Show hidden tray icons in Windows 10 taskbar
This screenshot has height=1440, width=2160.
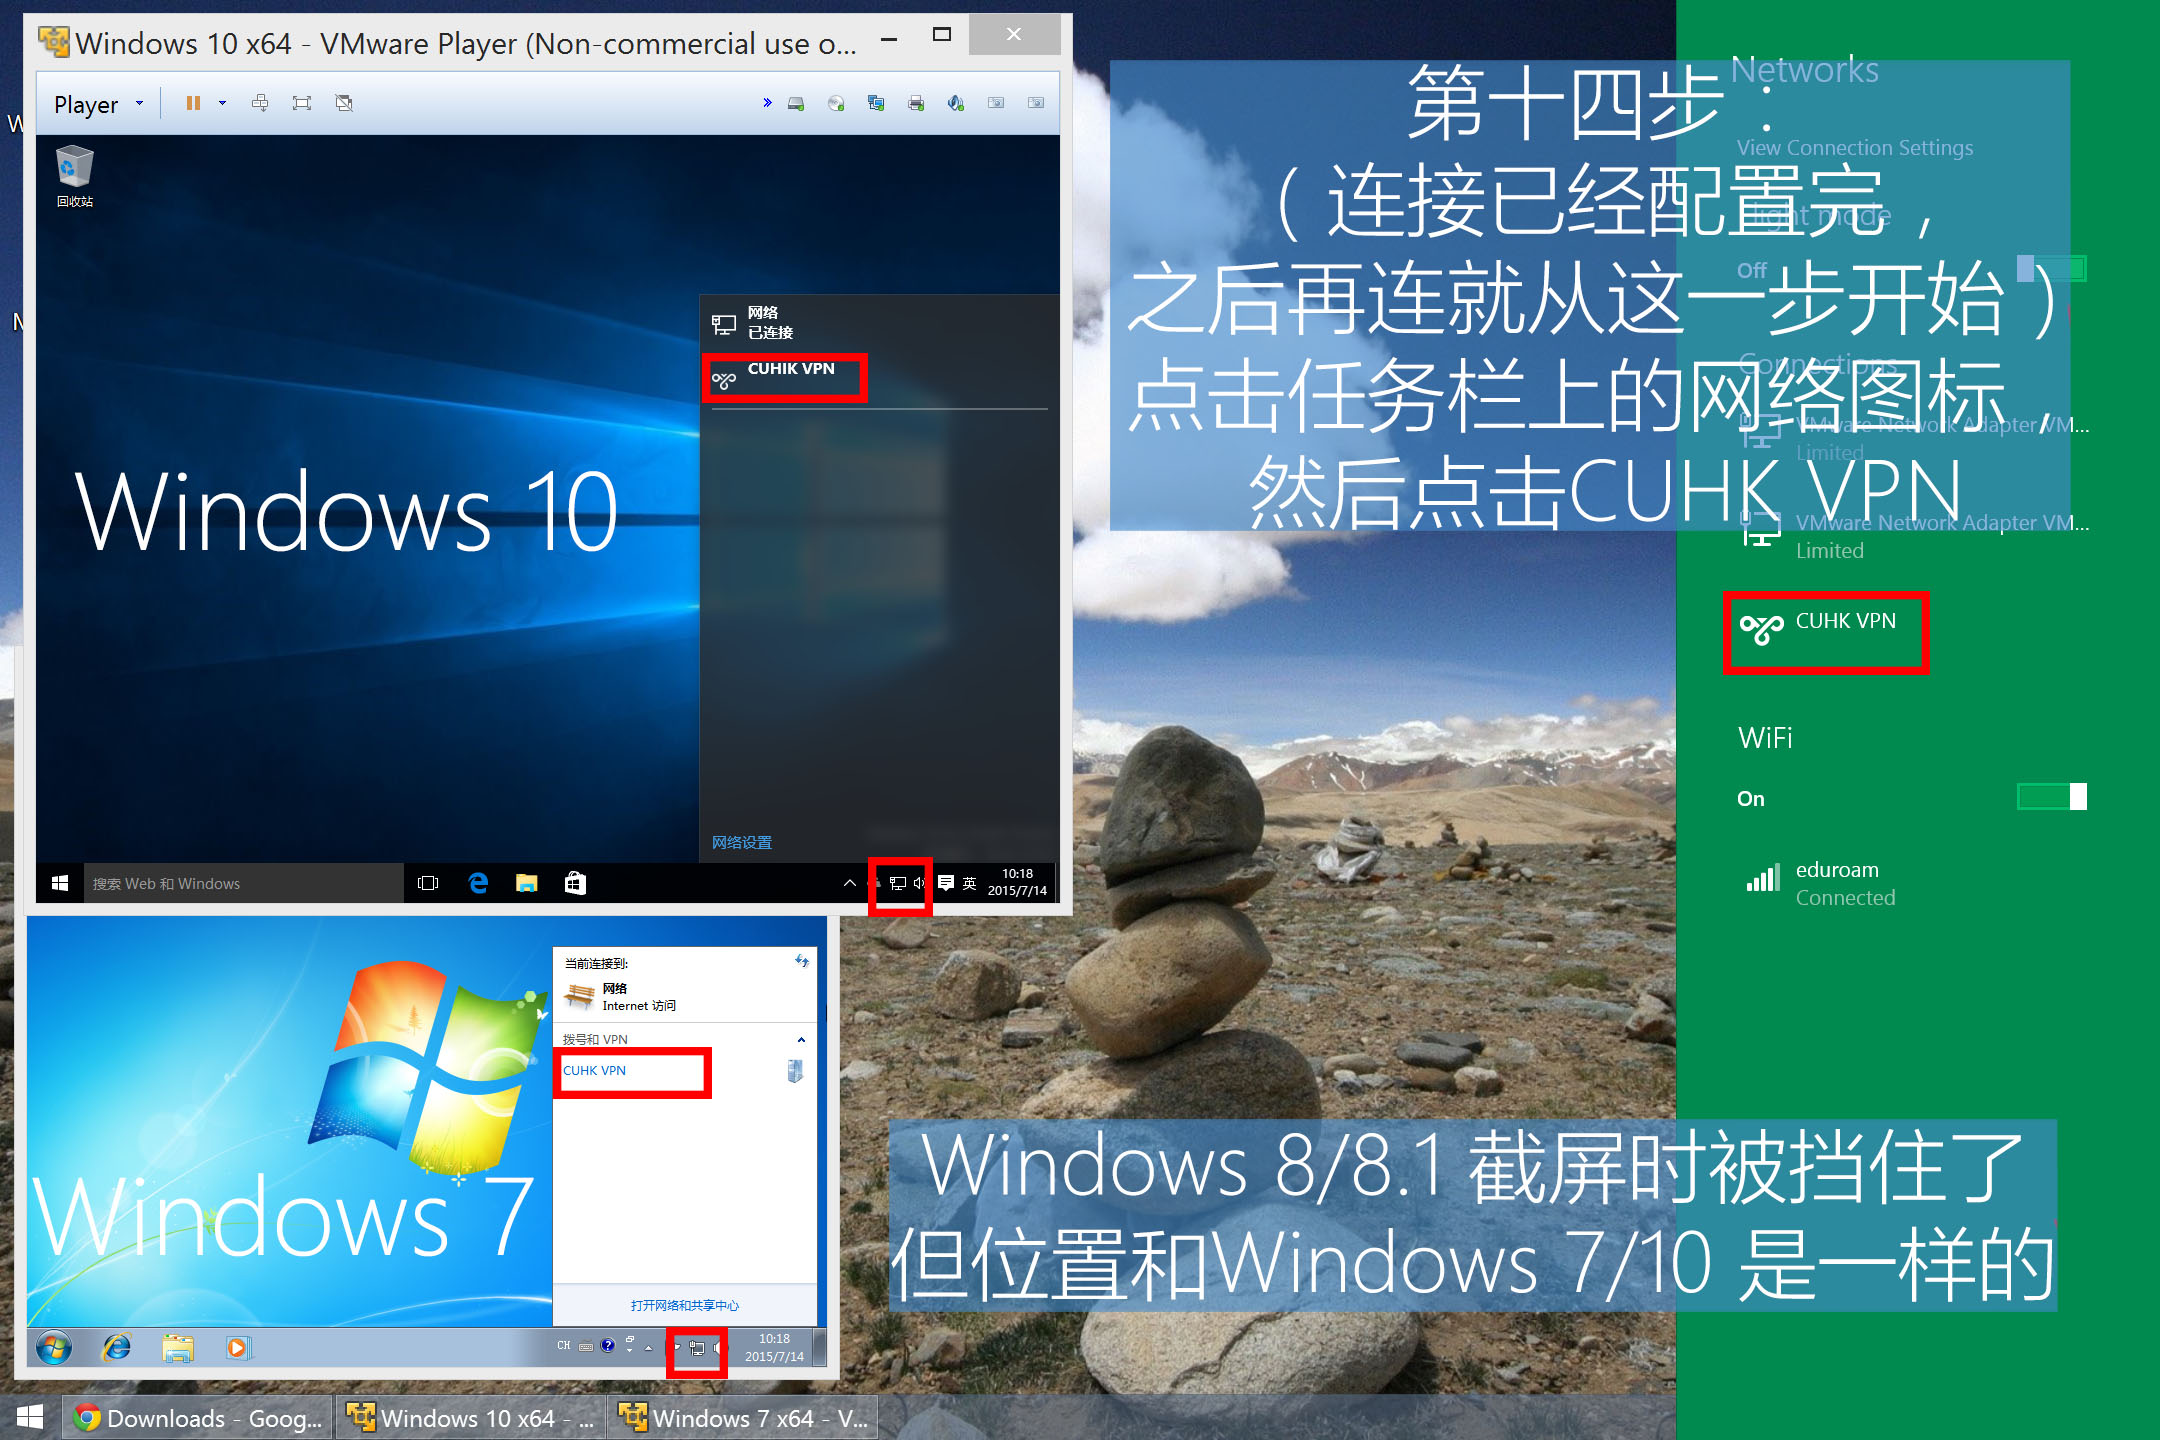[x=849, y=883]
